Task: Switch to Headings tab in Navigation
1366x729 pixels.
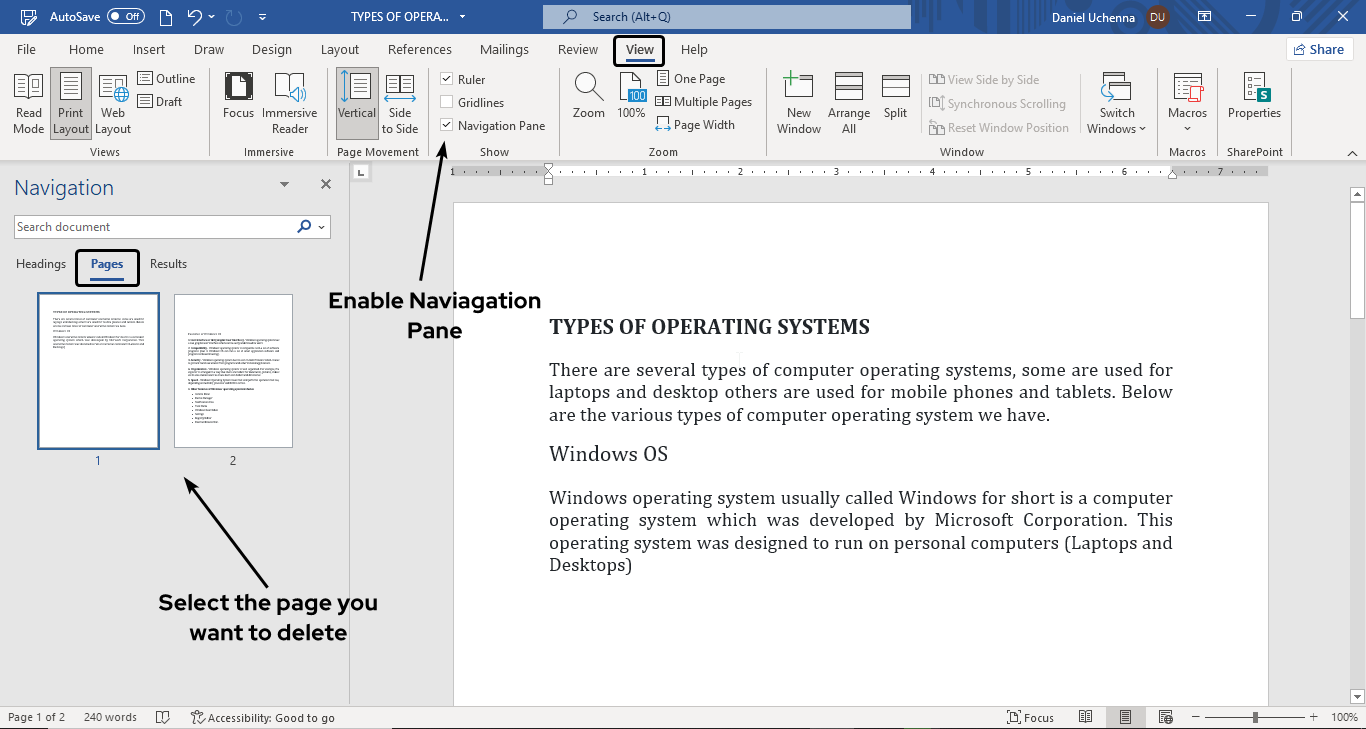Action: [41, 264]
